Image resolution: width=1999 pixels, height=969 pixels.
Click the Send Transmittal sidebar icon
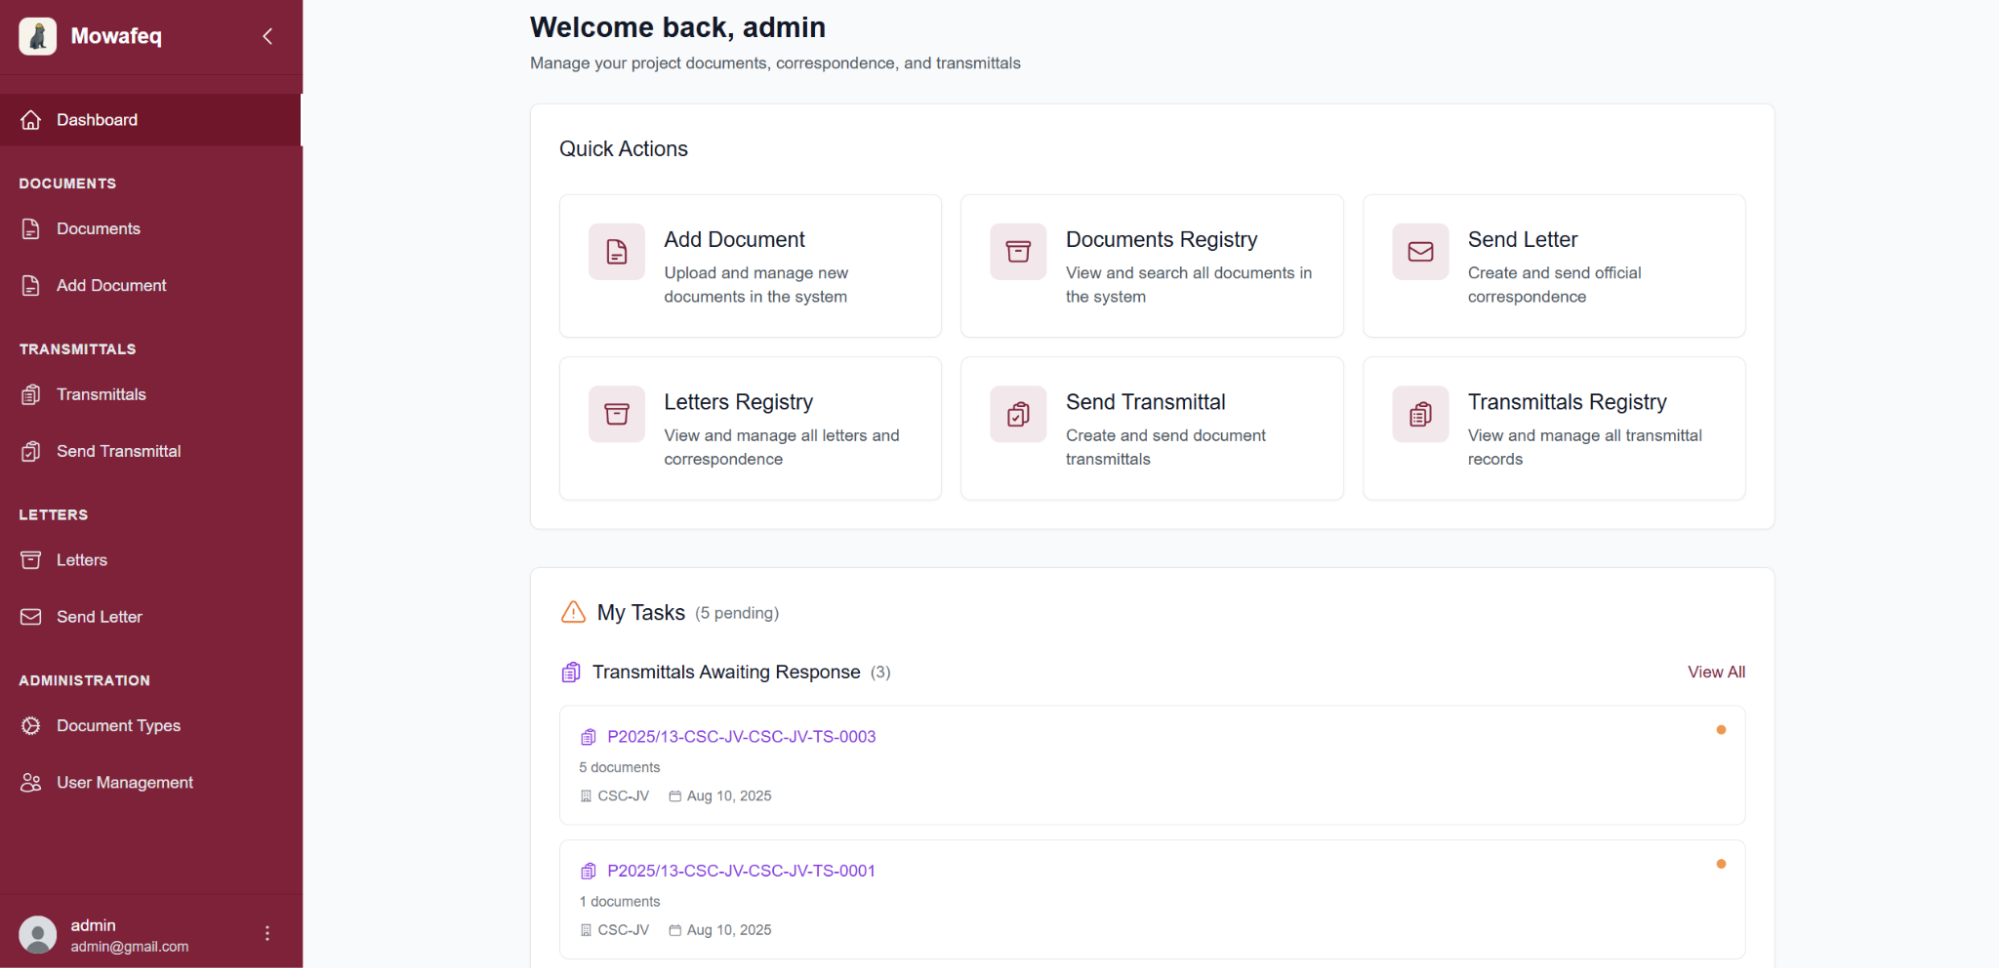tap(31, 451)
